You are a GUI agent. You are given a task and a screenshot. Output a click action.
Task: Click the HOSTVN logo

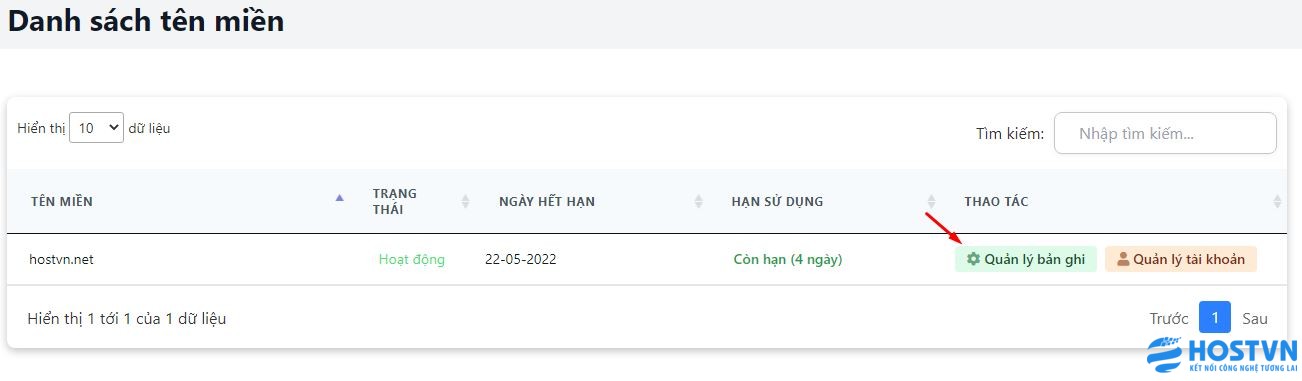coord(1222,356)
